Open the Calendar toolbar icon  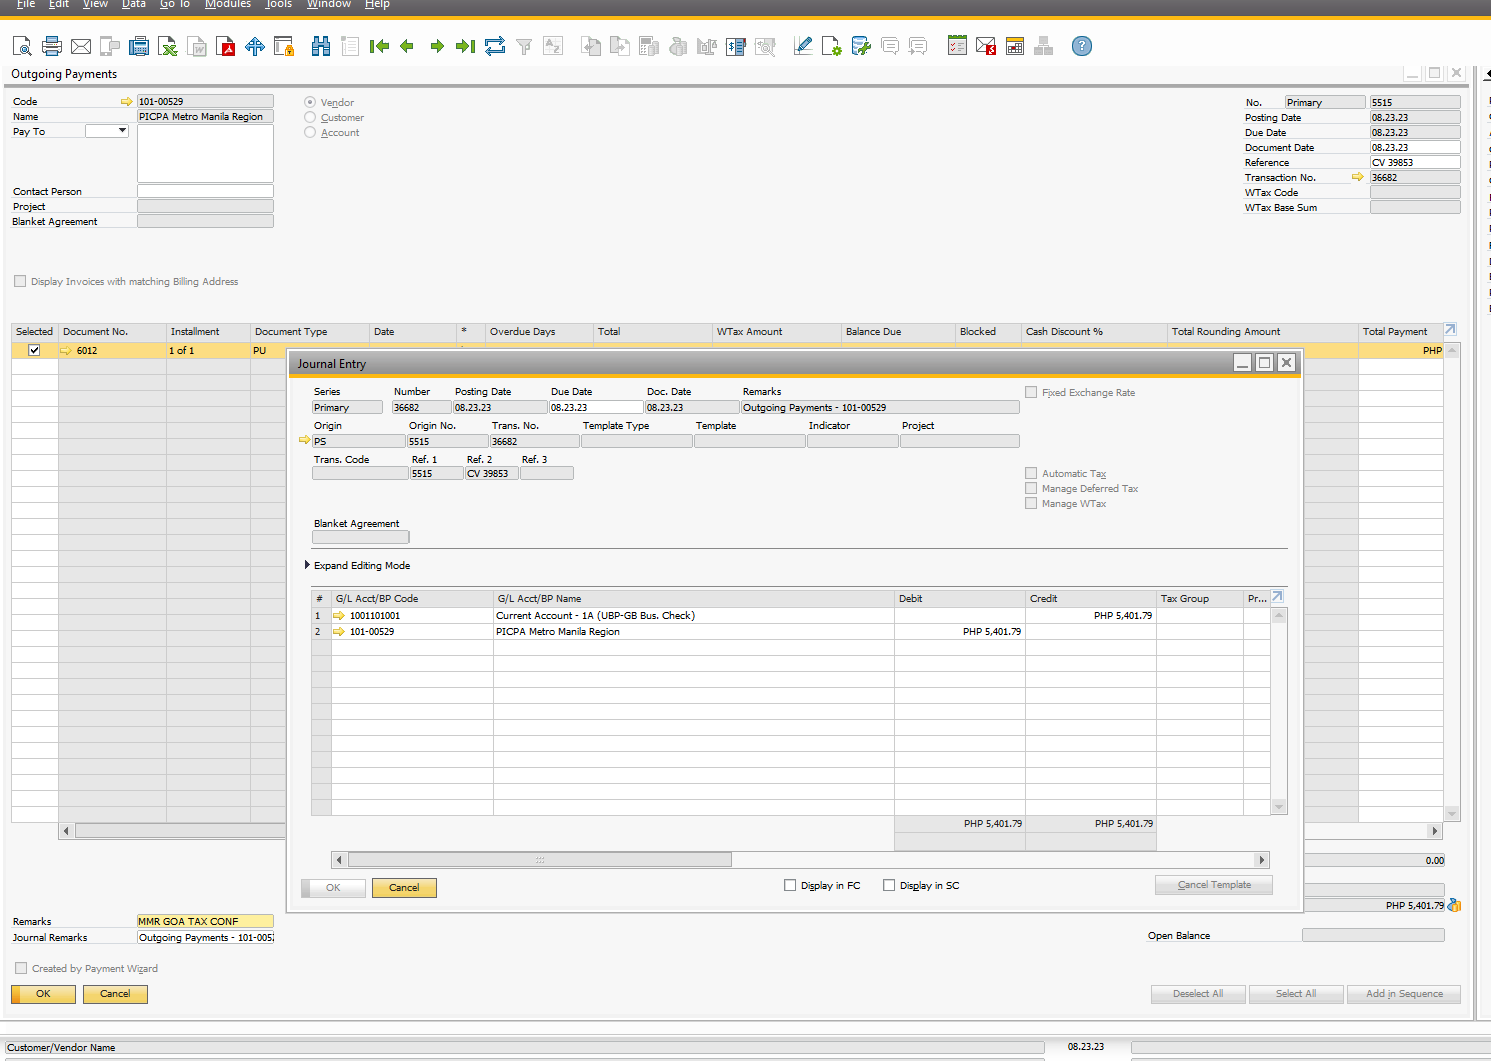1015,46
